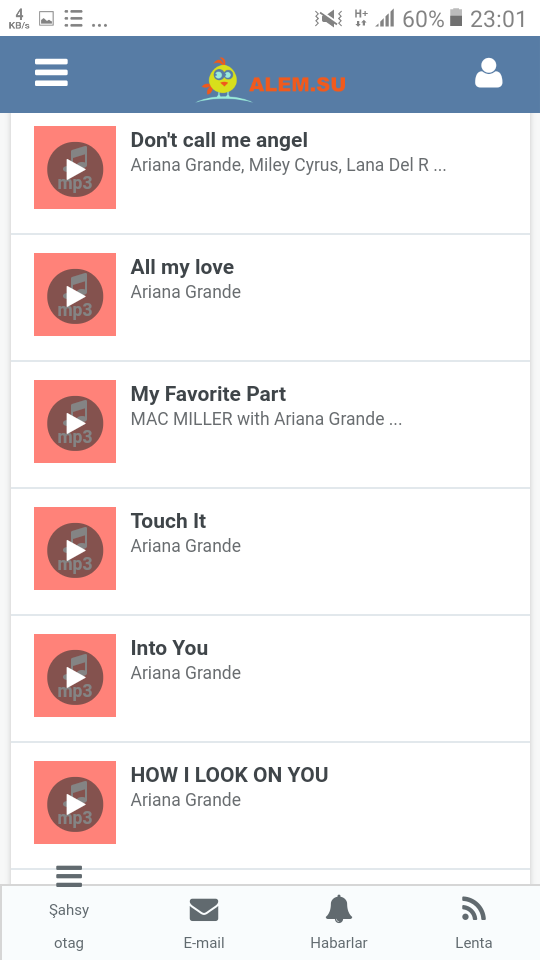This screenshot has width=540, height=960.
Task: Open the Into You song title
Action: pyautogui.click(x=169, y=648)
